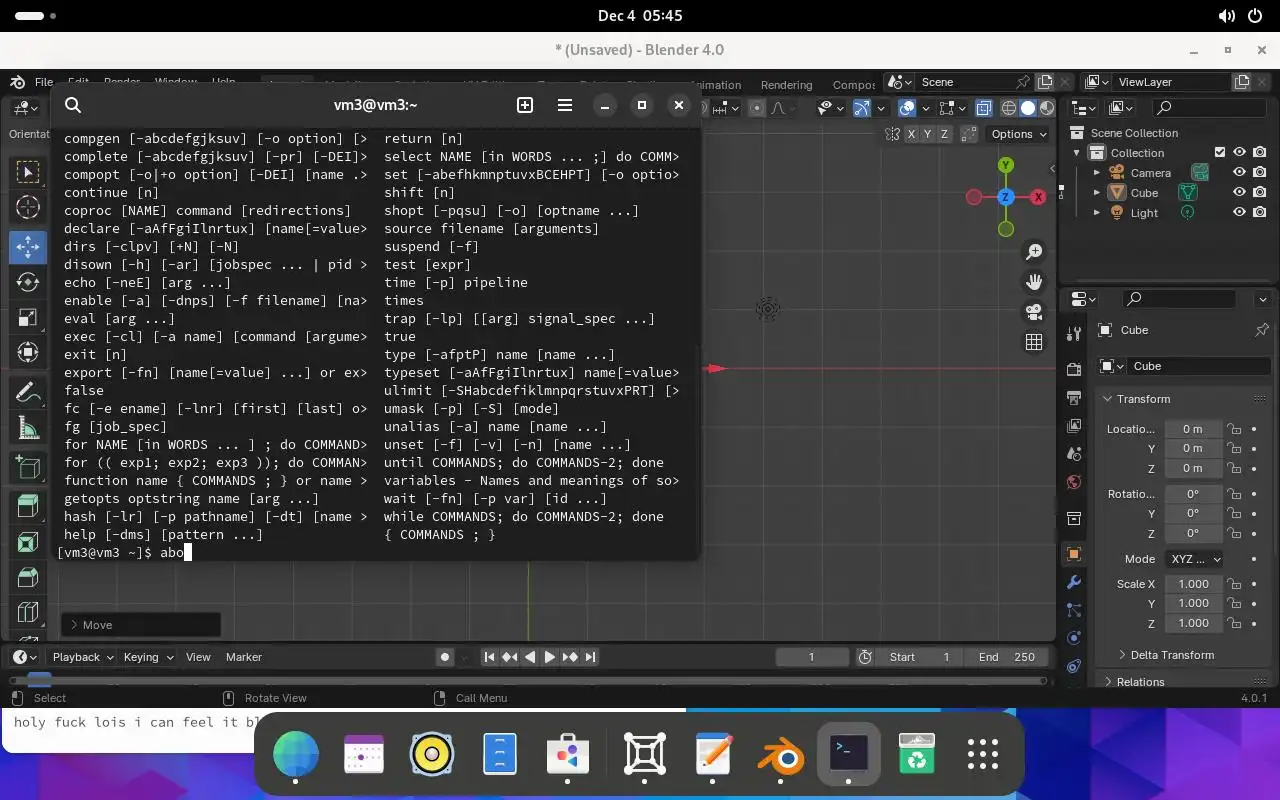Open the Physics properties tab
Screen dimensions: 1280x800
click(x=1074, y=638)
